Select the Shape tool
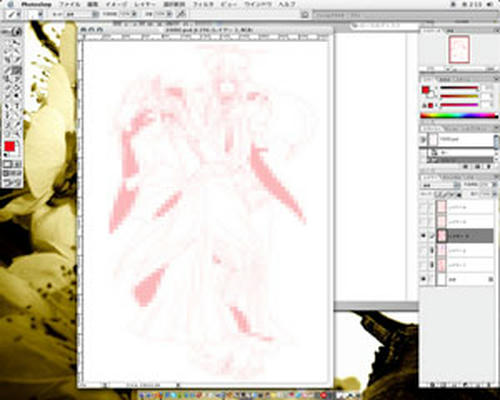The width and height of the screenshot is (500, 400). coord(17,115)
